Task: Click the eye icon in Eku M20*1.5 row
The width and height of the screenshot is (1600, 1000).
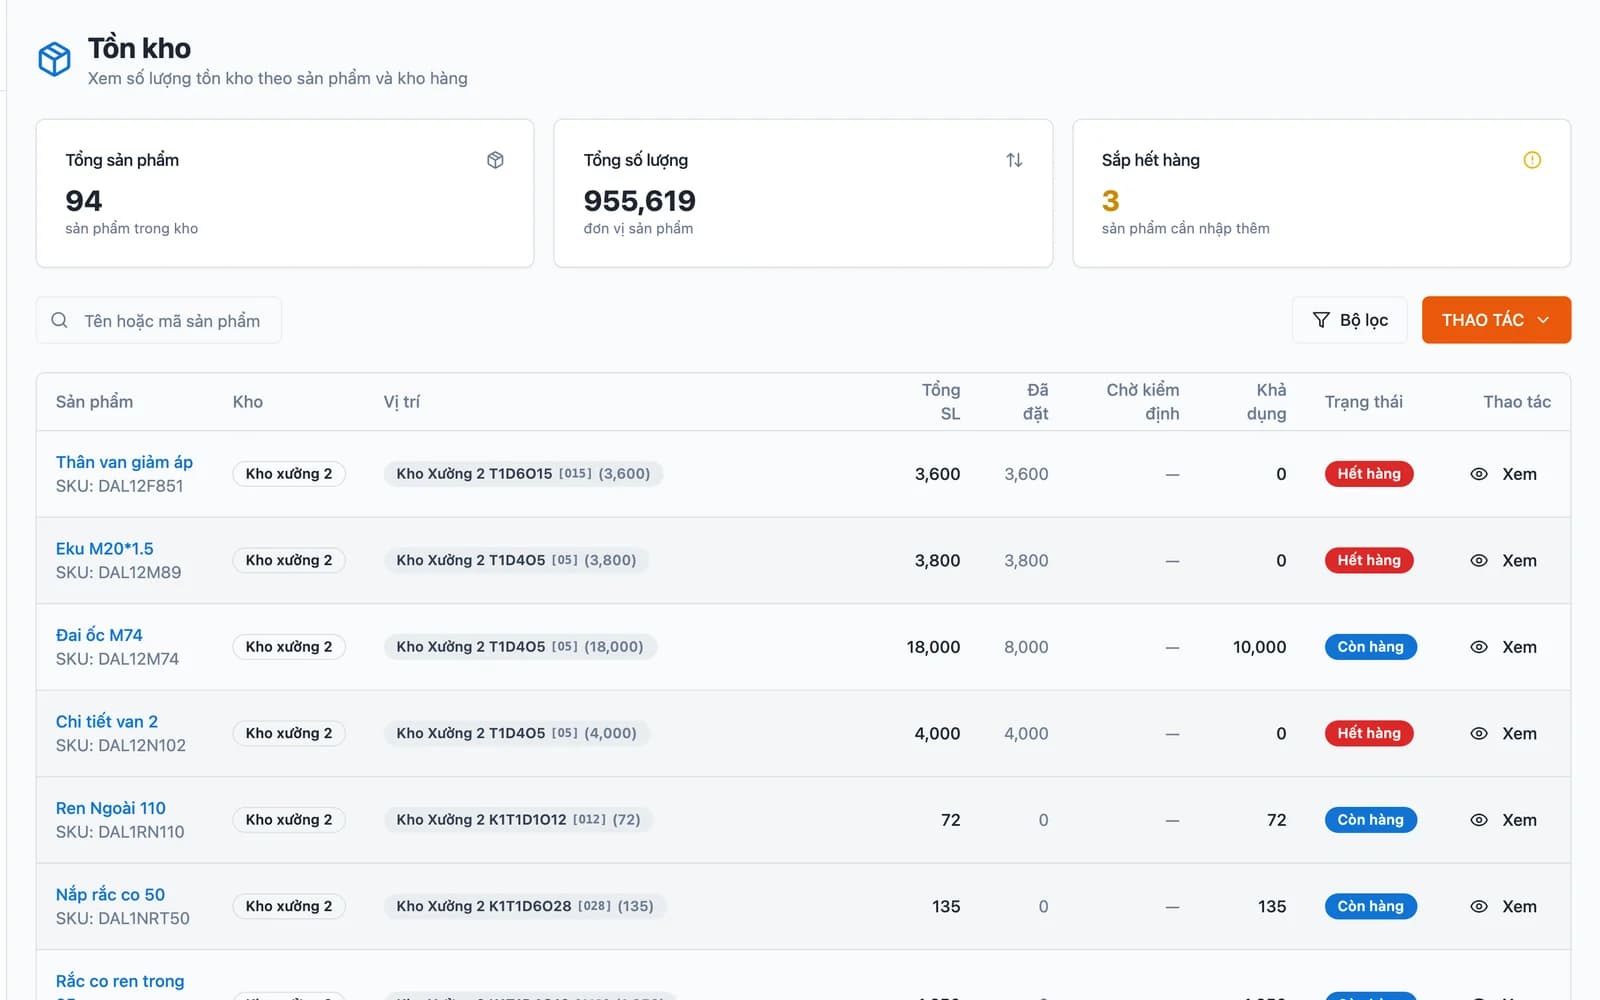Action: [1479, 561]
